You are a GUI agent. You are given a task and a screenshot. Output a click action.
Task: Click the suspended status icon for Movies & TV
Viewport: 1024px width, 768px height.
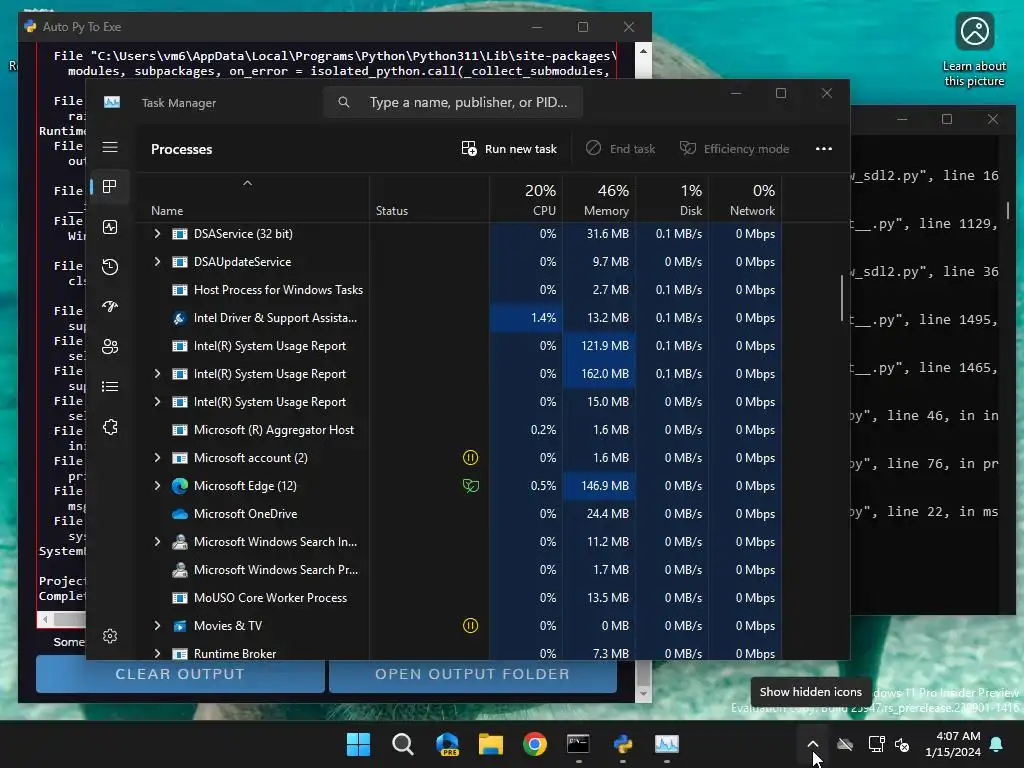coord(470,626)
